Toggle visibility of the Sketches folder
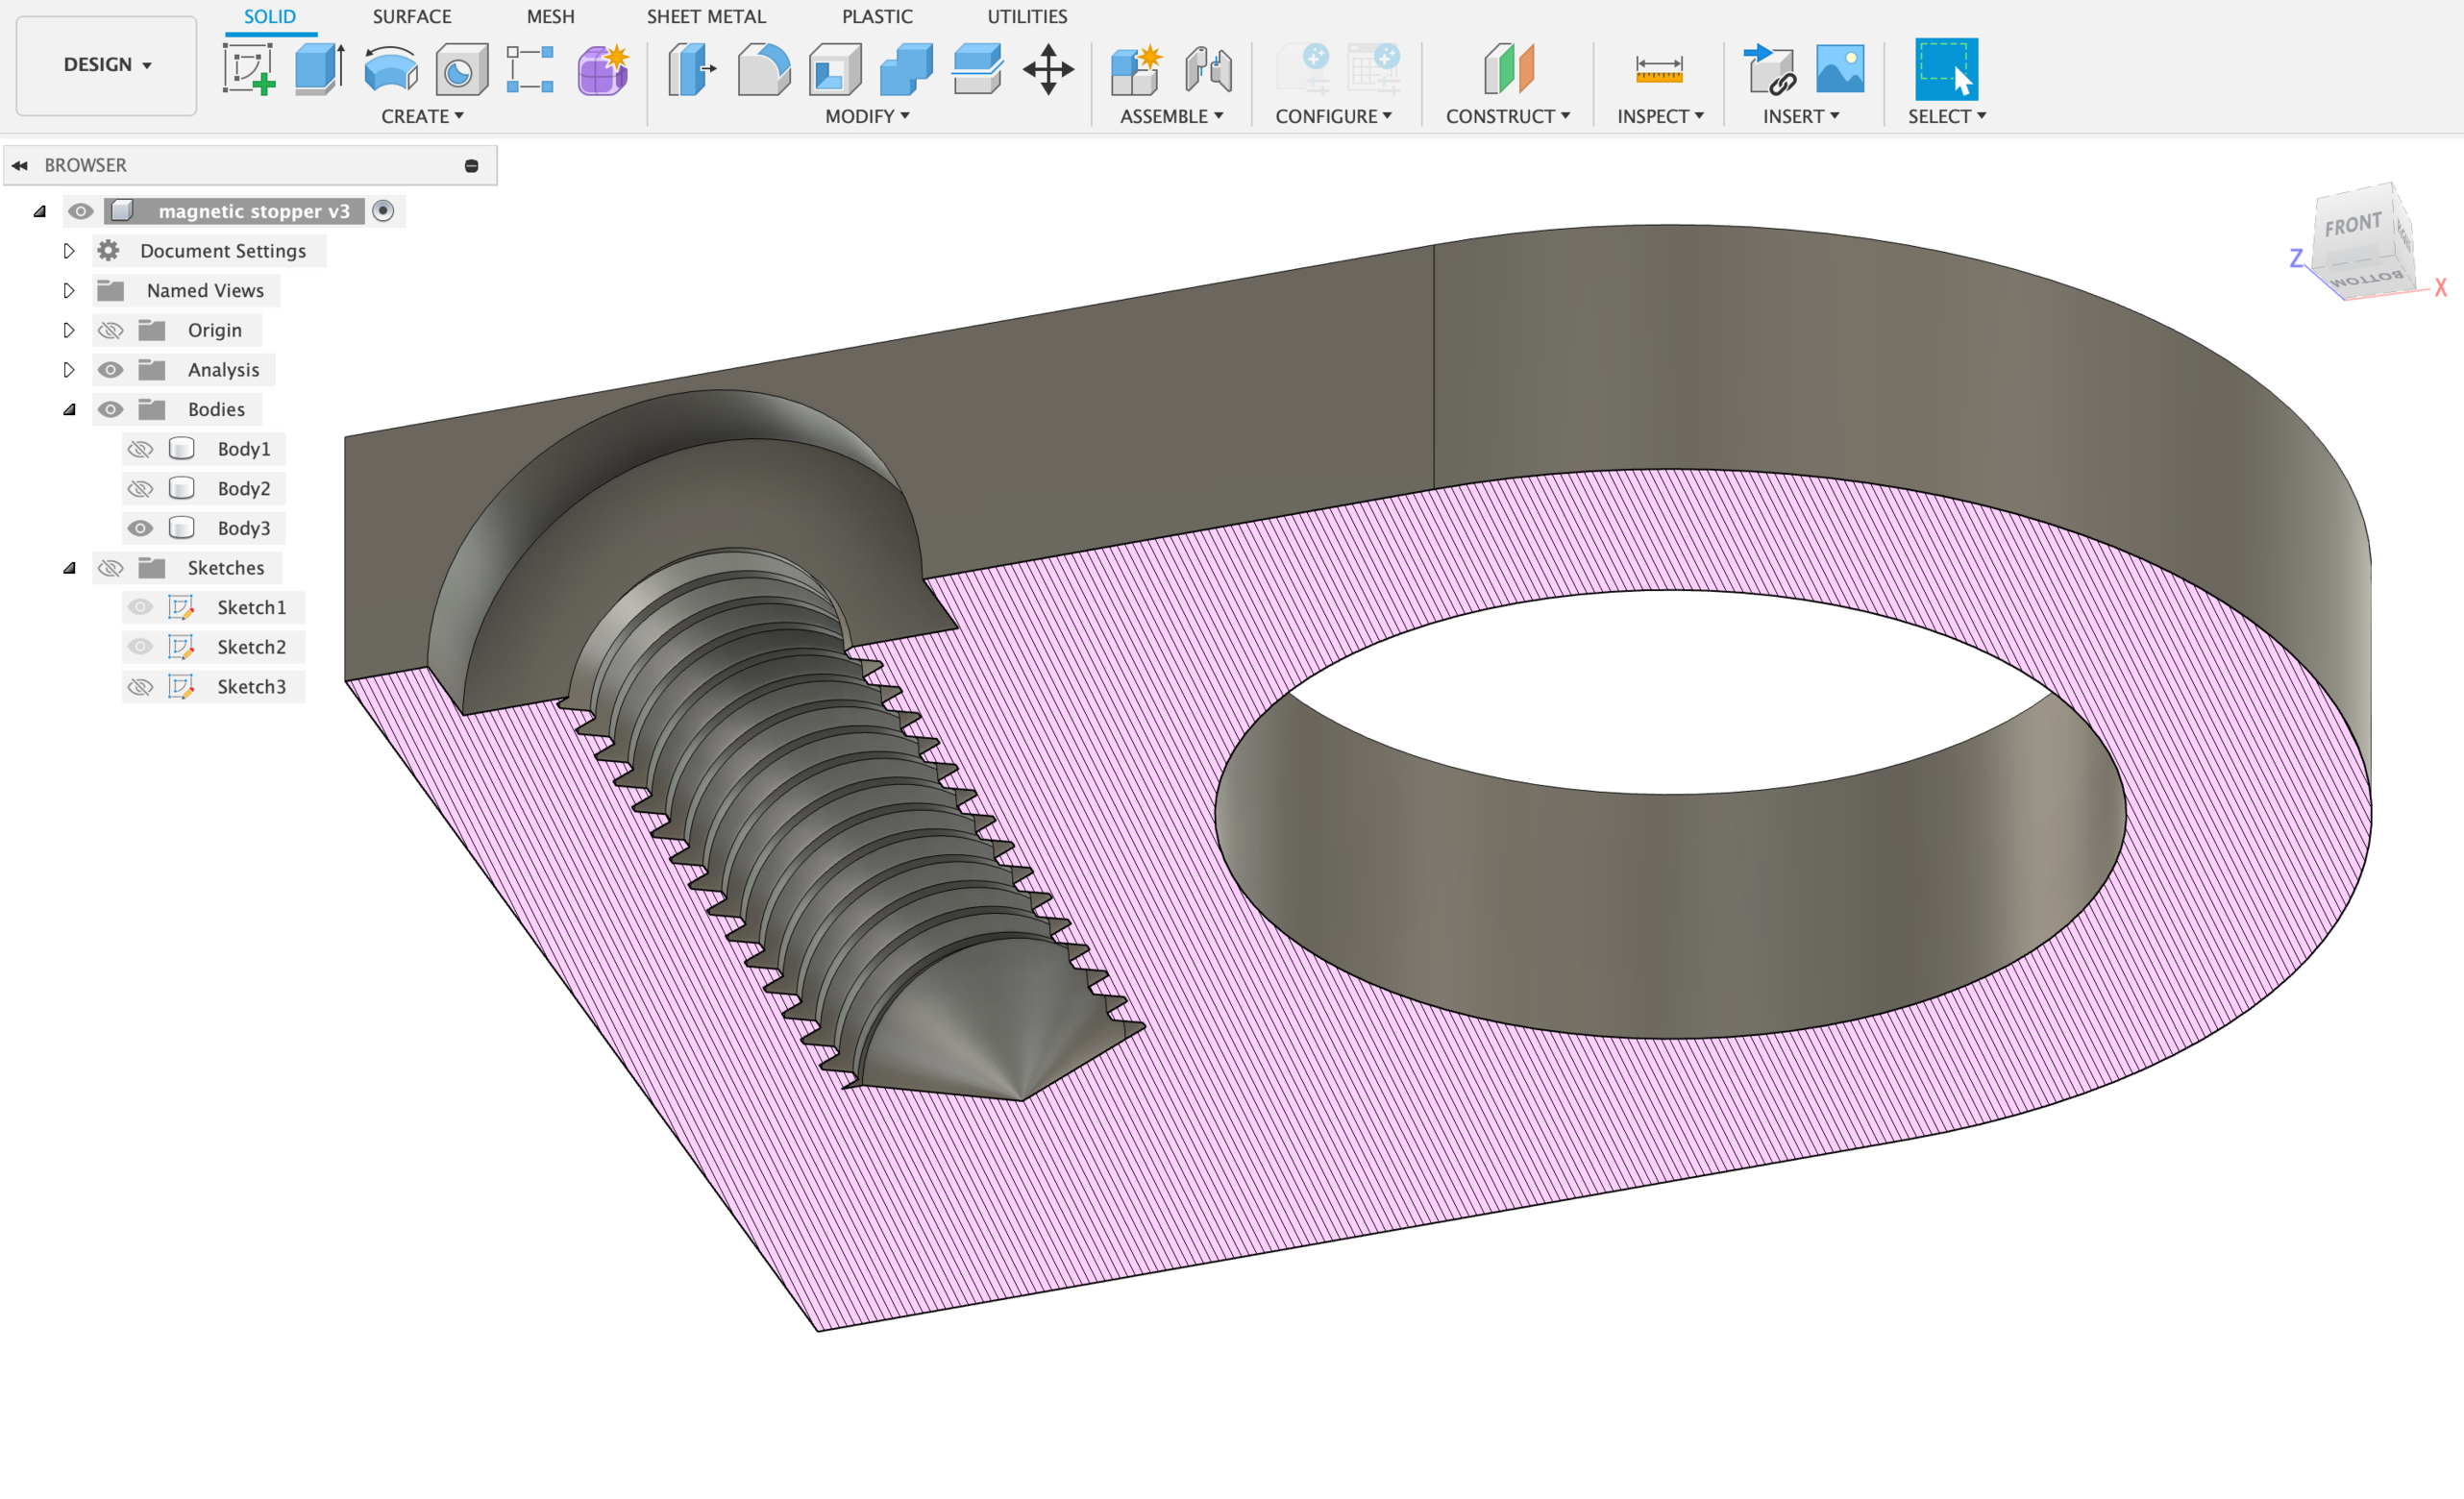Screen dimensions: 2464x1499 pos(111,568)
